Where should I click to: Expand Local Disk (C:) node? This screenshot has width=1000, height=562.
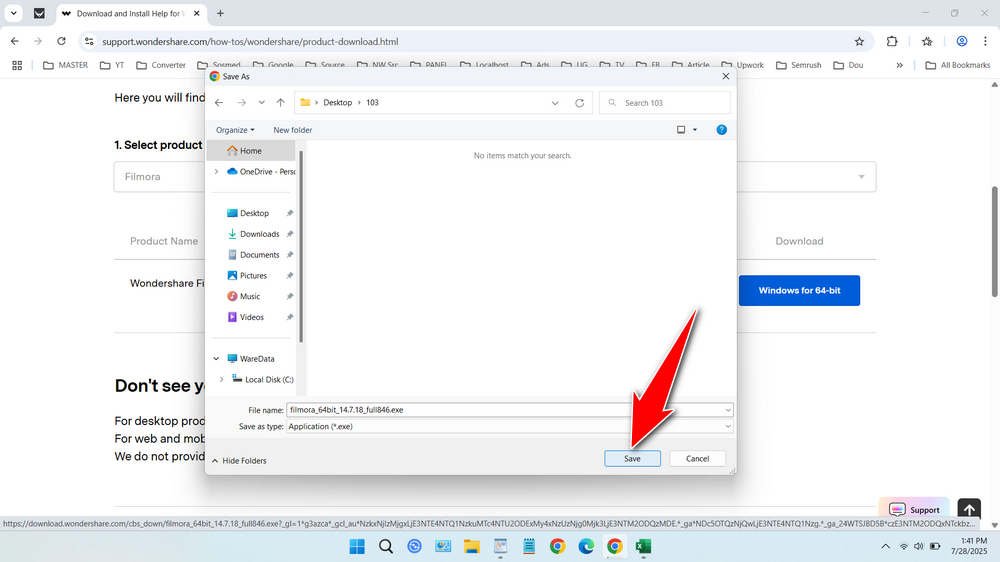tap(221, 380)
